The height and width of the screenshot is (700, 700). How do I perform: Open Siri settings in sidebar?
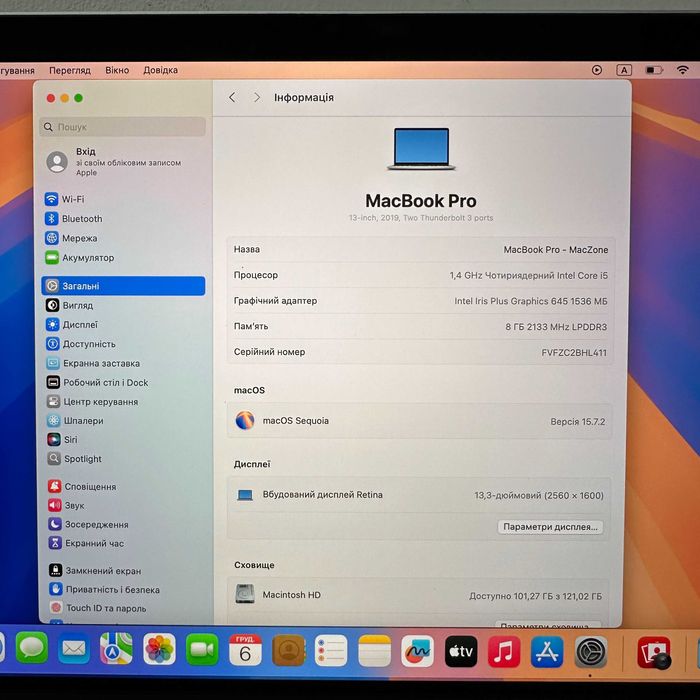pyautogui.click(x=62, y=440)
